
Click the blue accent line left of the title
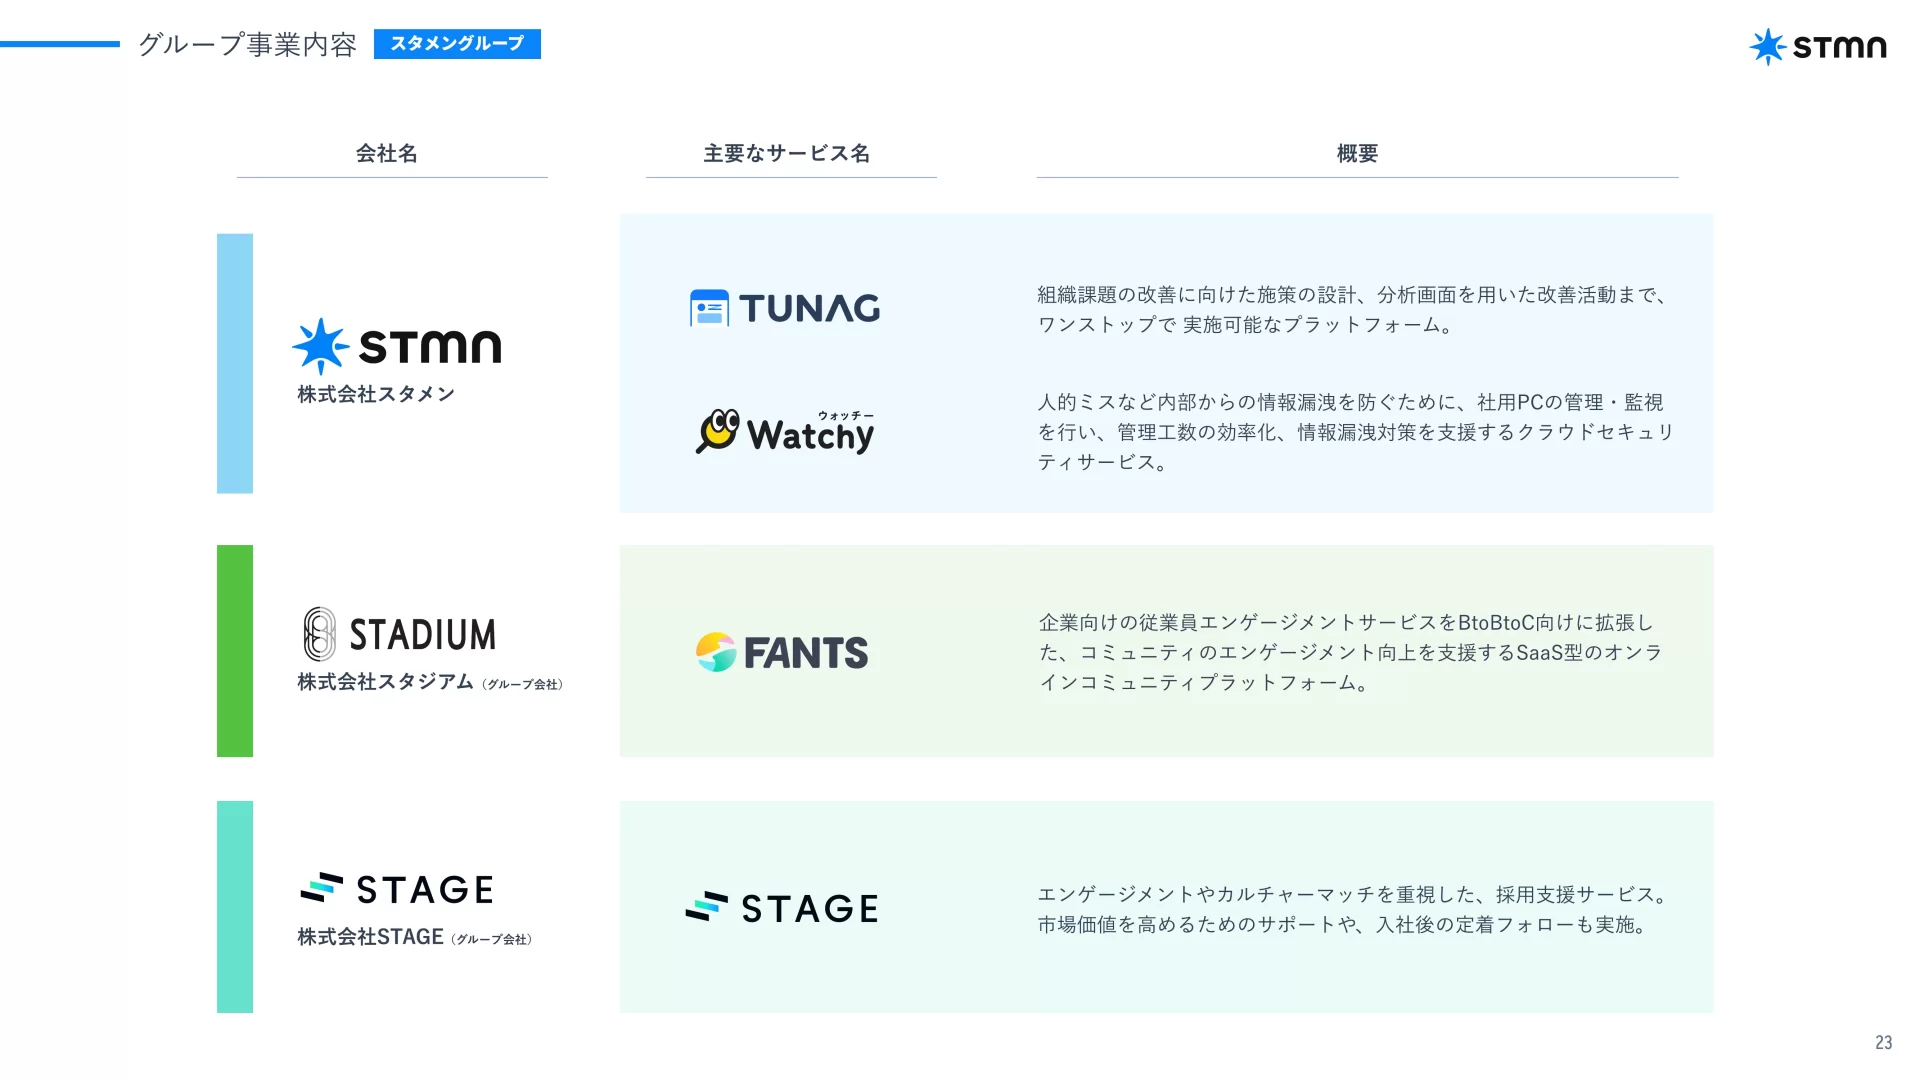60,44
